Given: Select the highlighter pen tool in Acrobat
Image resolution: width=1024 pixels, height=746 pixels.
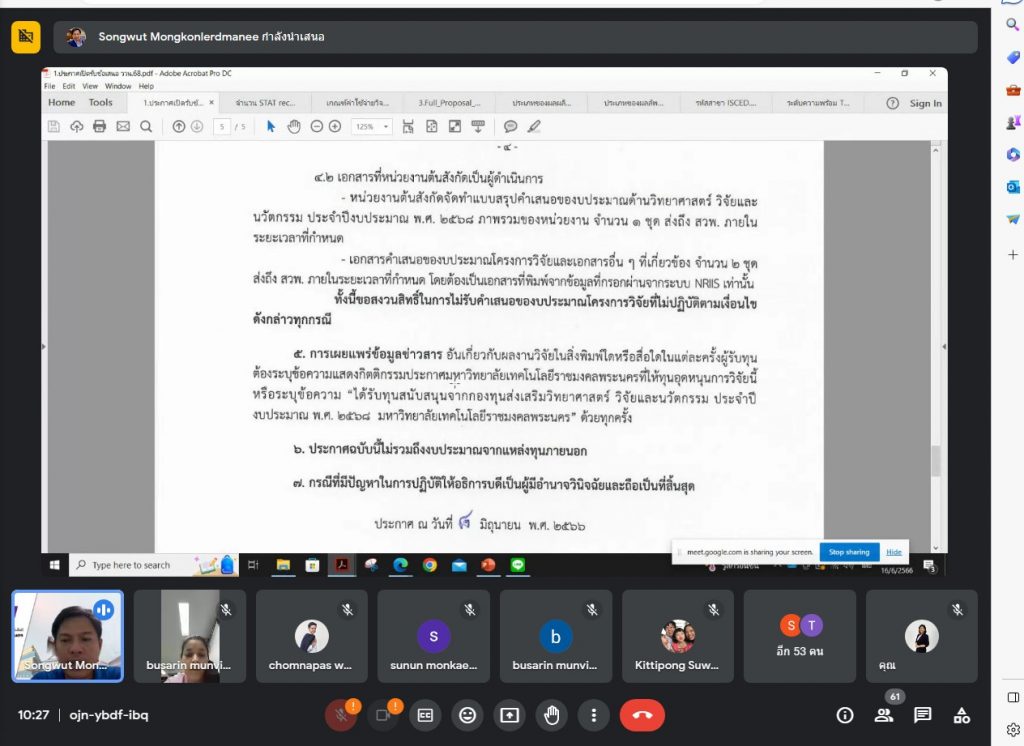Looking at the screenshot, I should click(x=534, y=127).
